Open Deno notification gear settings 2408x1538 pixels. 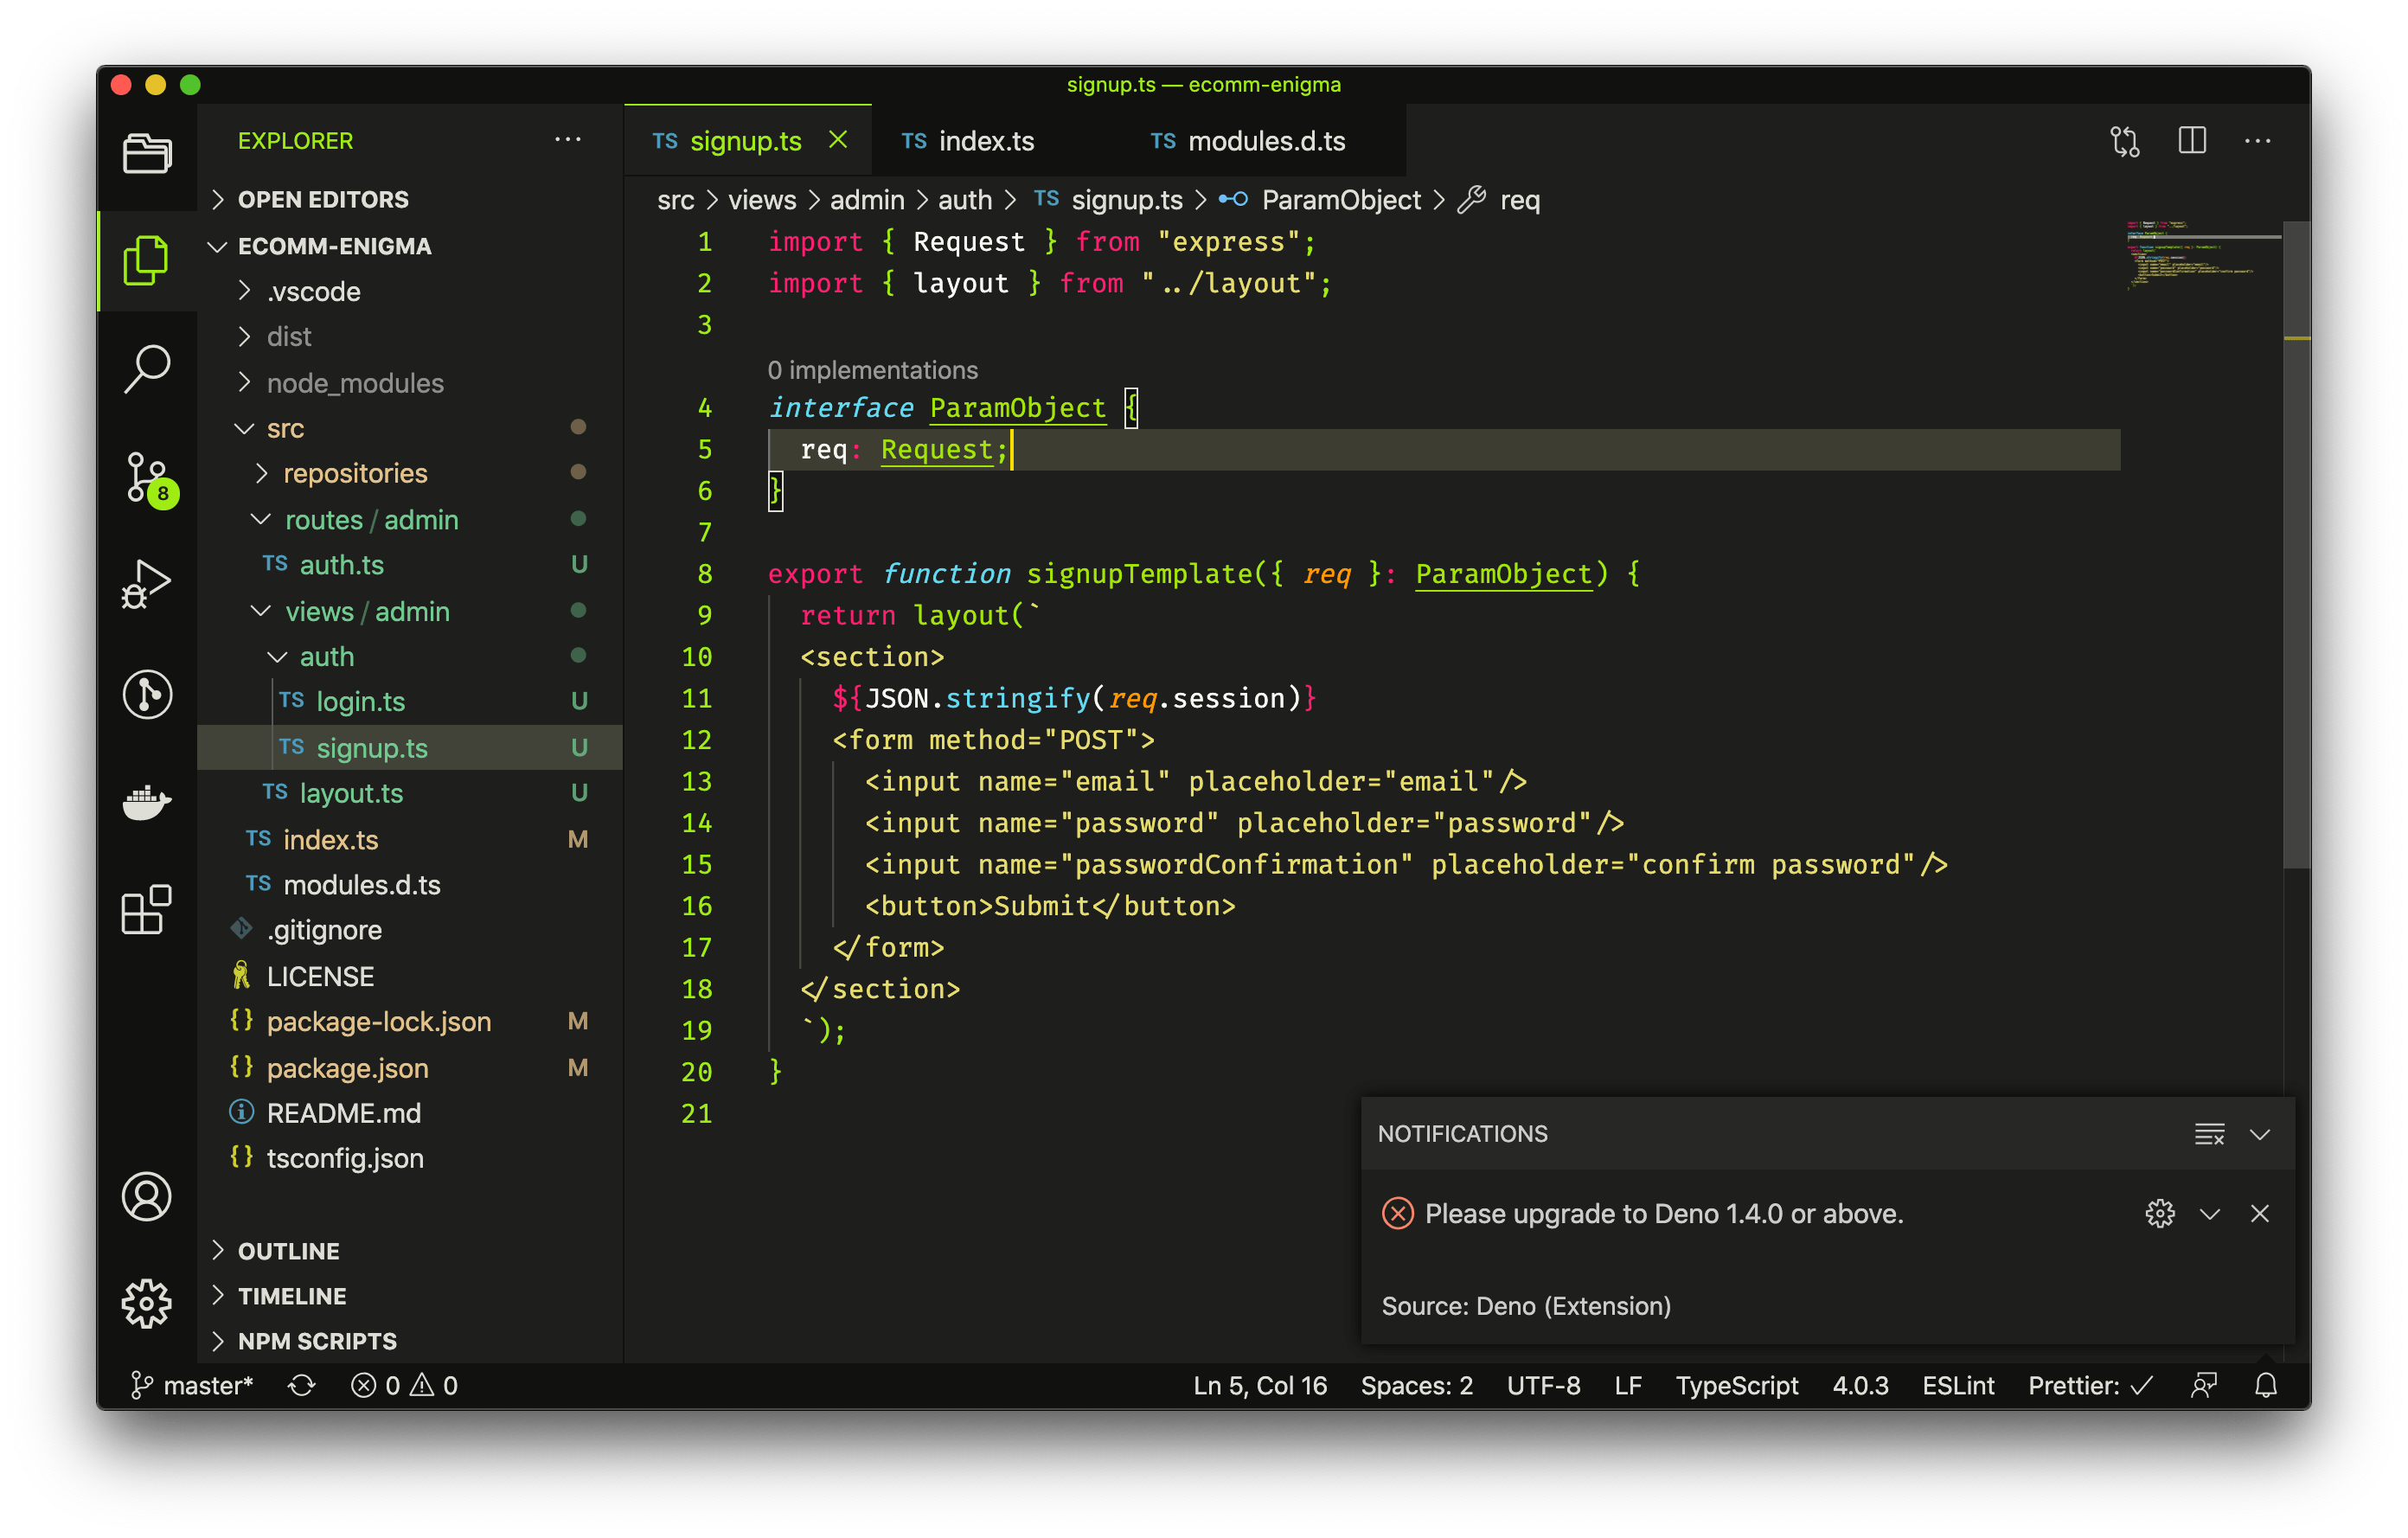point(2160,1213)
